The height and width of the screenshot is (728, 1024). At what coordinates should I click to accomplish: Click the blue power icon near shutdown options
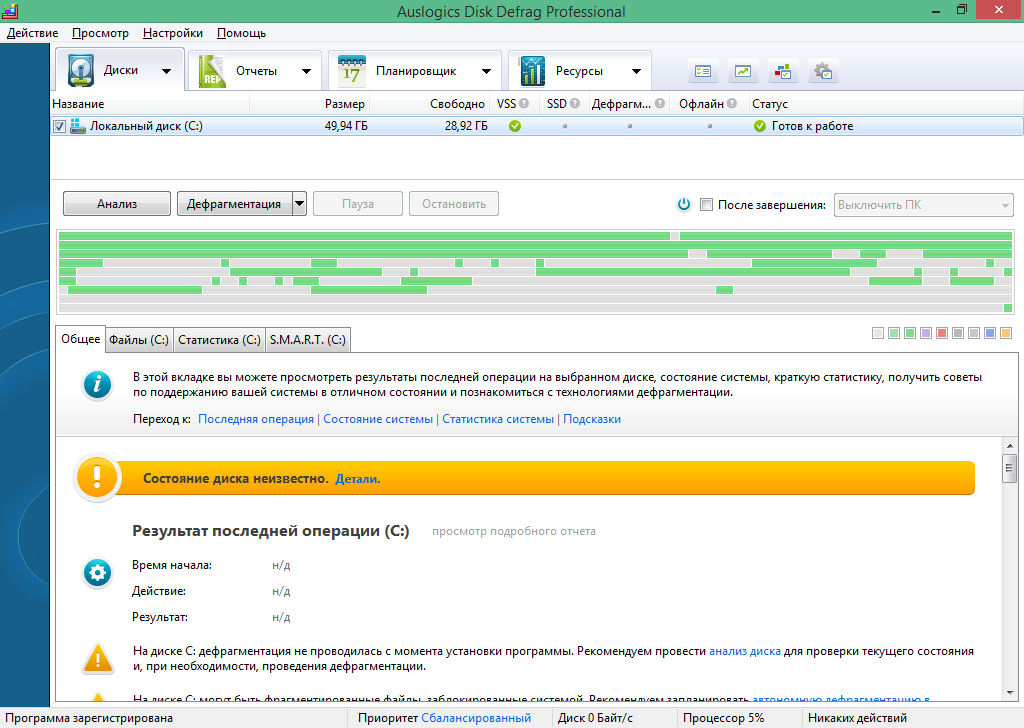click(x=683, y=204)
